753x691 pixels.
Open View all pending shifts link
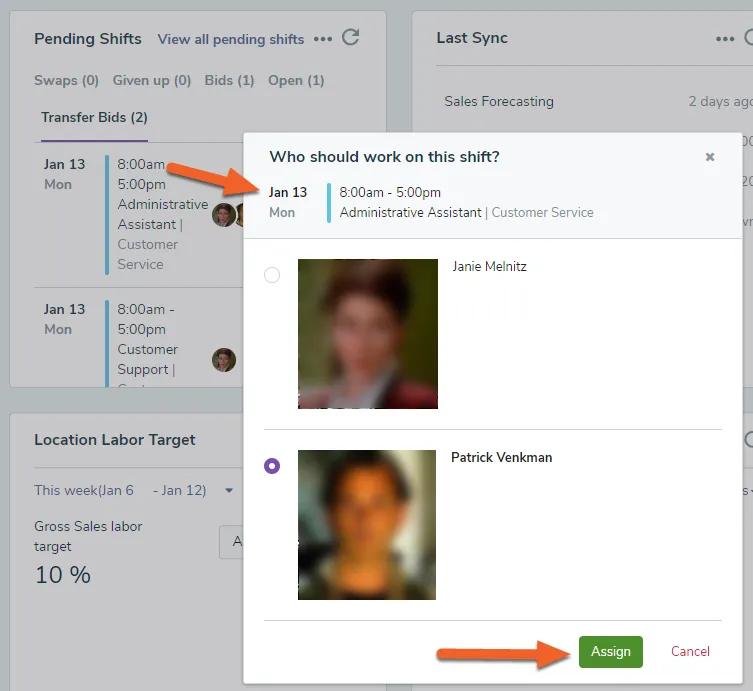(x=231, y=39)
